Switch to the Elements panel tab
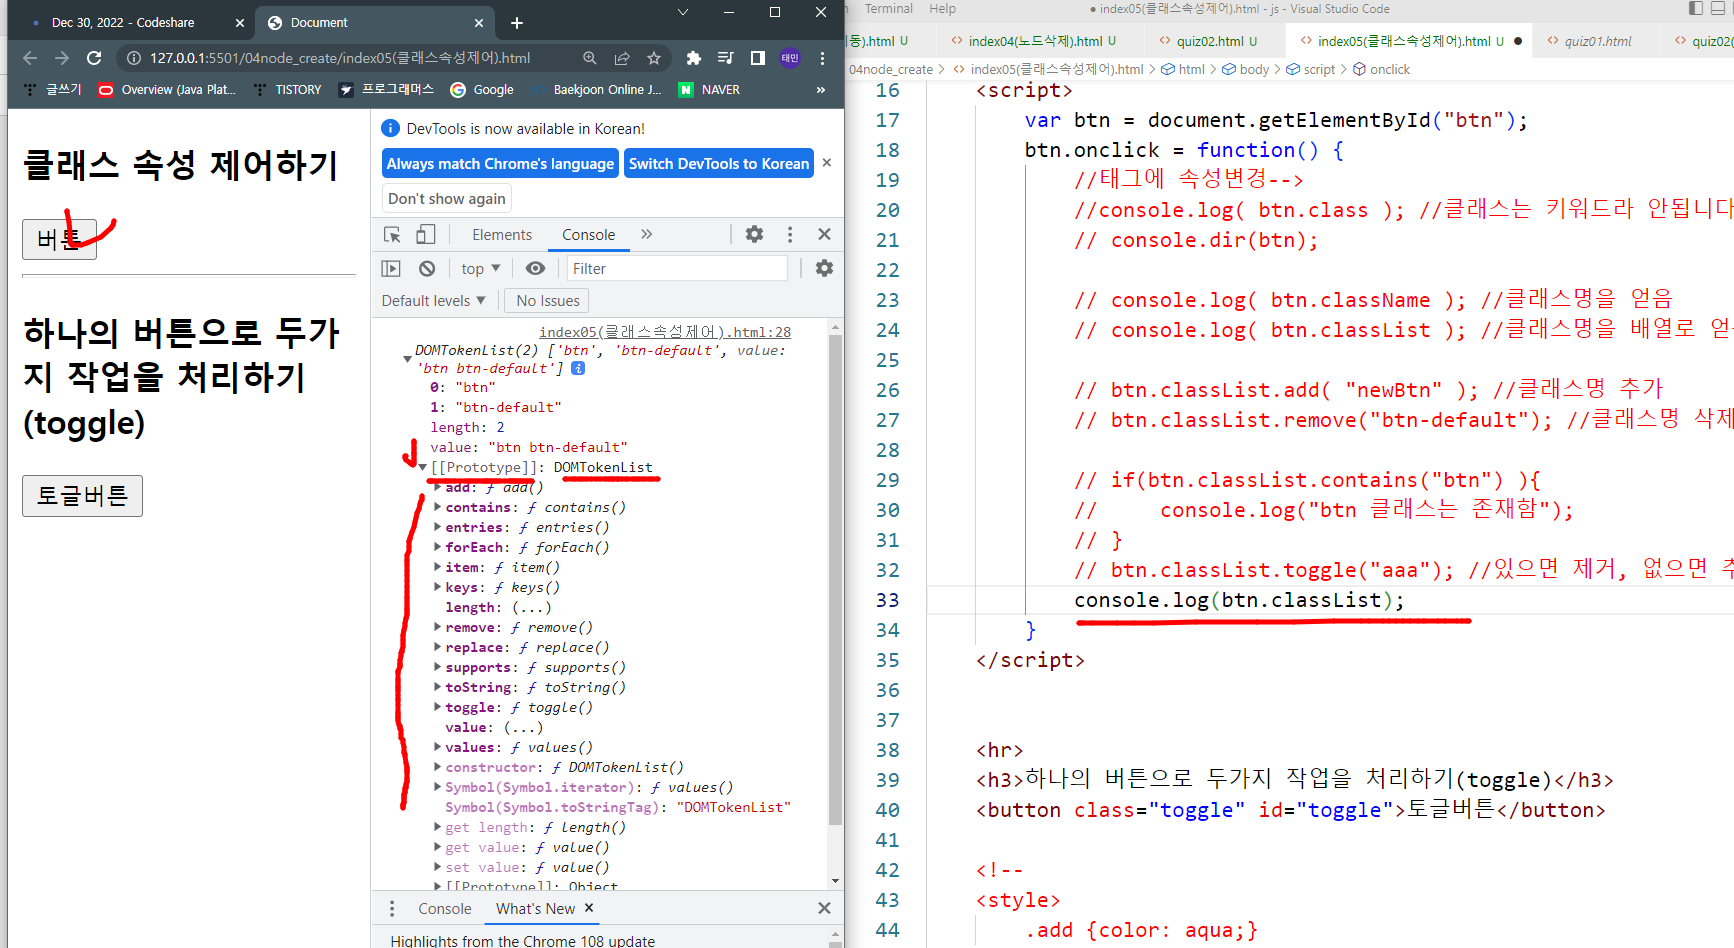This screenshot has width=1734, height=948. [x=502, y=235]
